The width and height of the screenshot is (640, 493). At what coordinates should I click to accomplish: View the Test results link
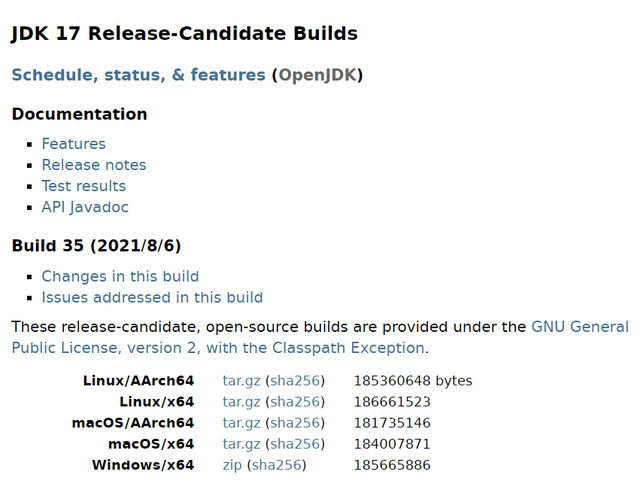(84, 186)
